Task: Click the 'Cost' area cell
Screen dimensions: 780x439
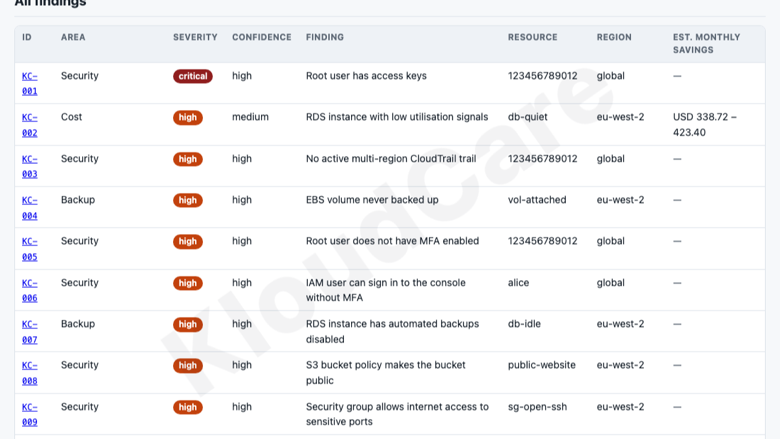Action: (71, 117)
